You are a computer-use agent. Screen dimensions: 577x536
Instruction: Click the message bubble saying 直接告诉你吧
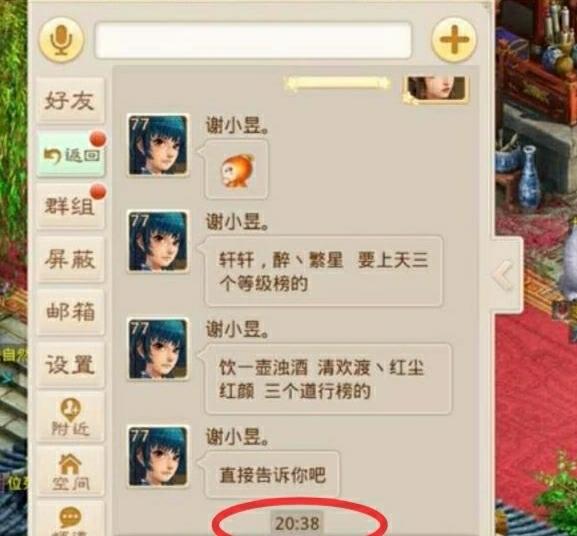point(272,475)
